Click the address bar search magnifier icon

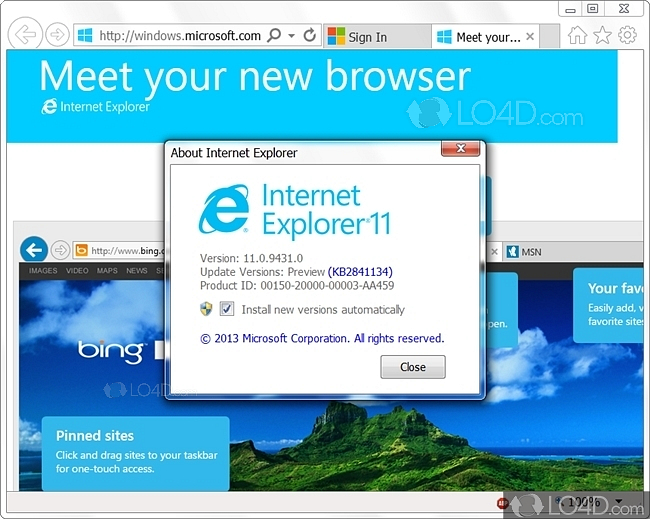[274, 35]
